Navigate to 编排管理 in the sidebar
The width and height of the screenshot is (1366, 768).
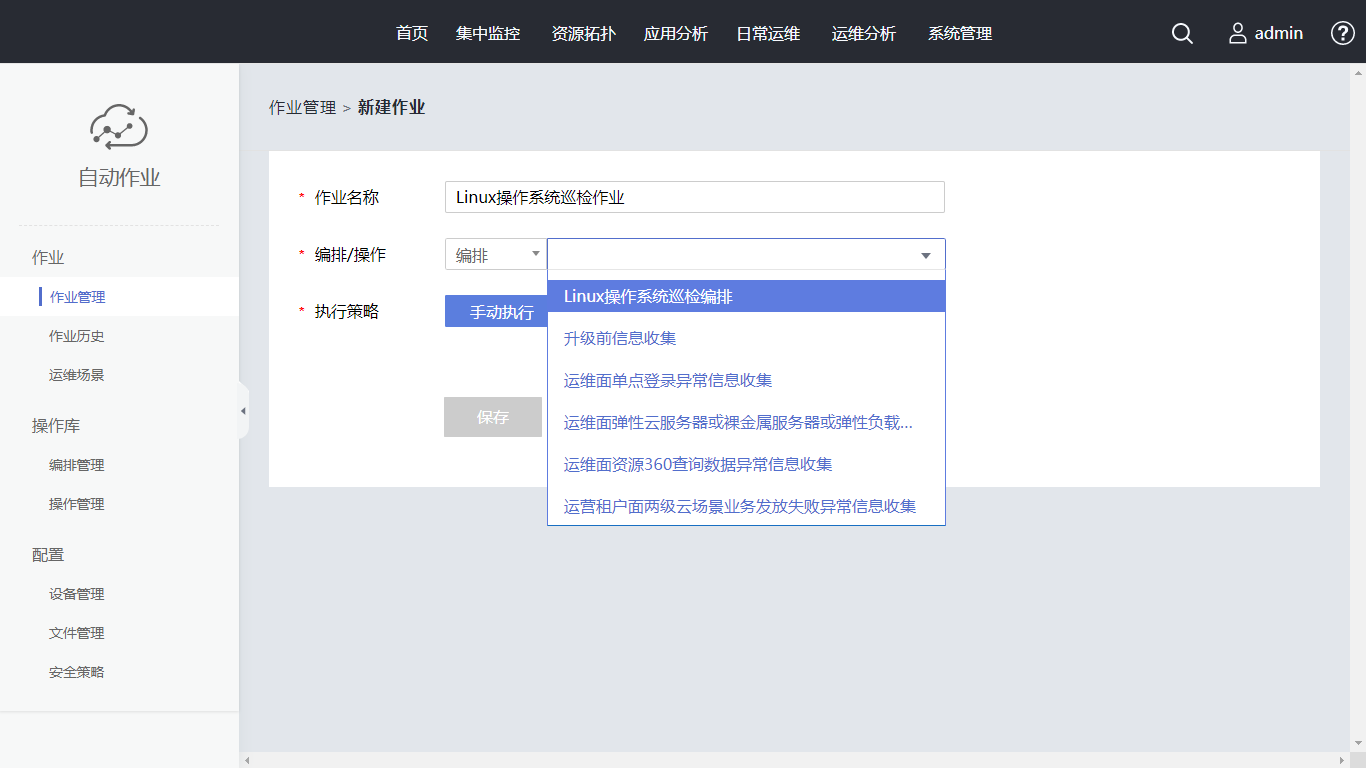pos(77,465)
